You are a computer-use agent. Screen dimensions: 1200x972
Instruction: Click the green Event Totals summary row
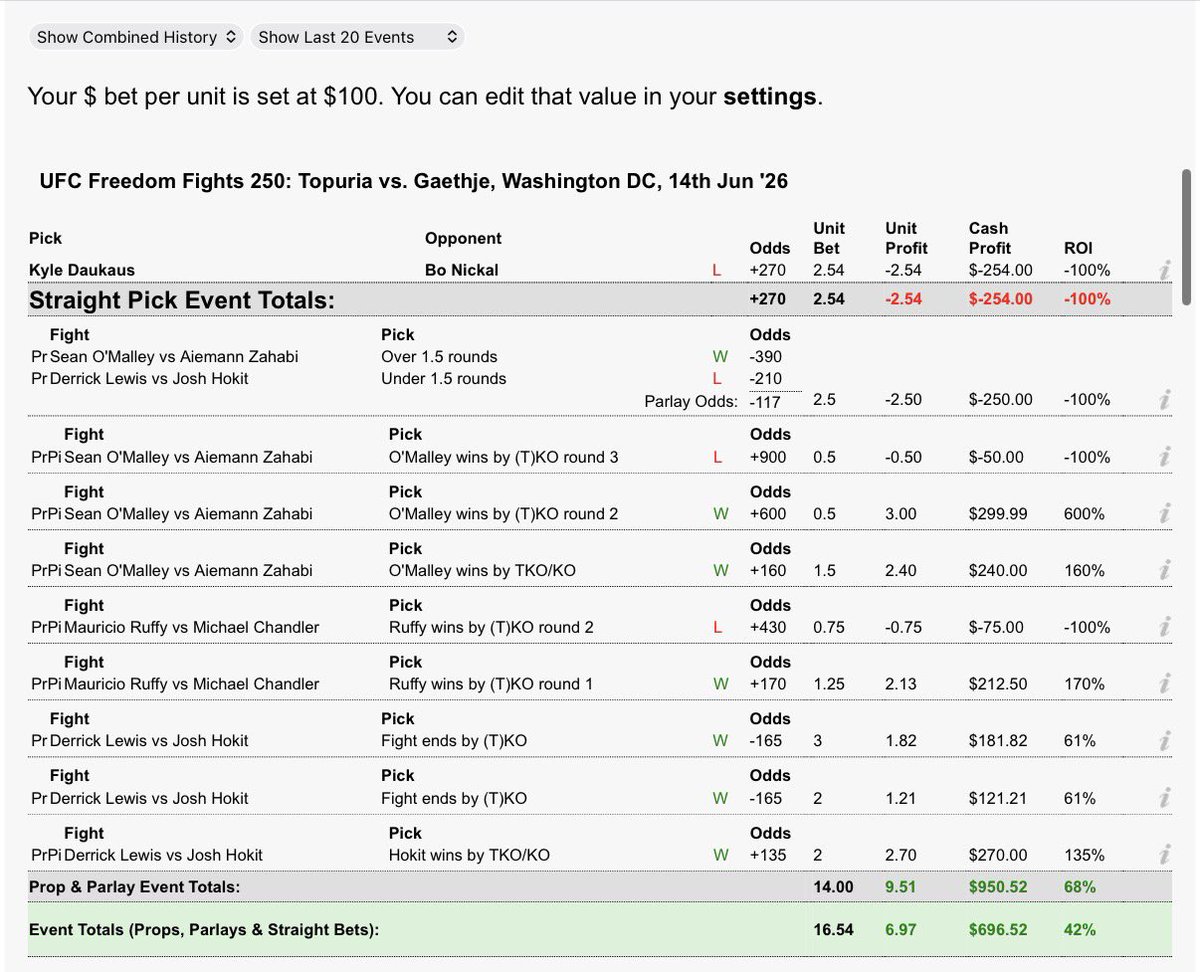click(x=600, y=929)
